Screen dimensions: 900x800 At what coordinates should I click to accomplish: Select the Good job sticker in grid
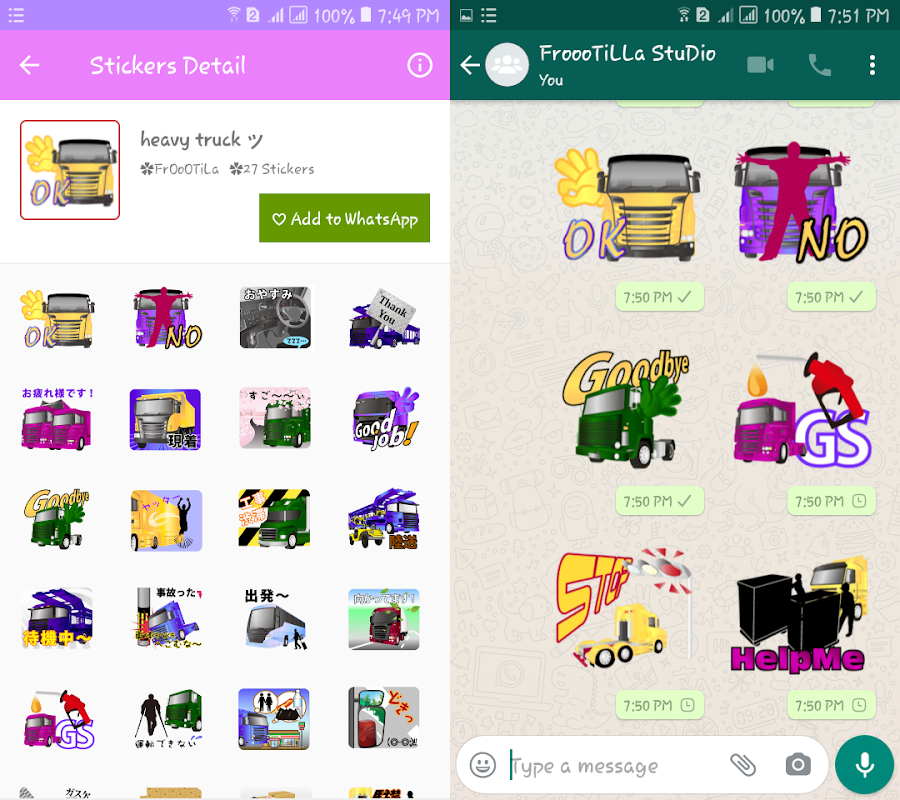[x=385, y=419]
